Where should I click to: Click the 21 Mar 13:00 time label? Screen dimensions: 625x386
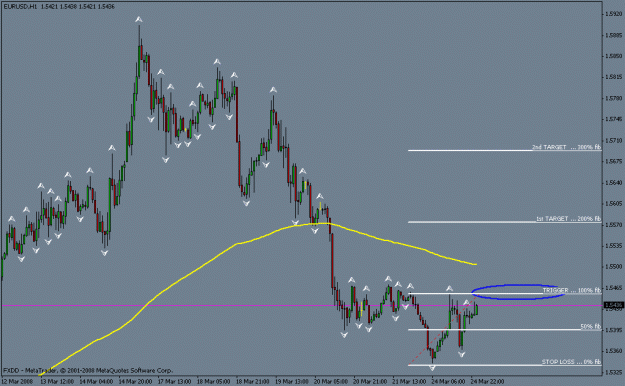tap(409, 381)
